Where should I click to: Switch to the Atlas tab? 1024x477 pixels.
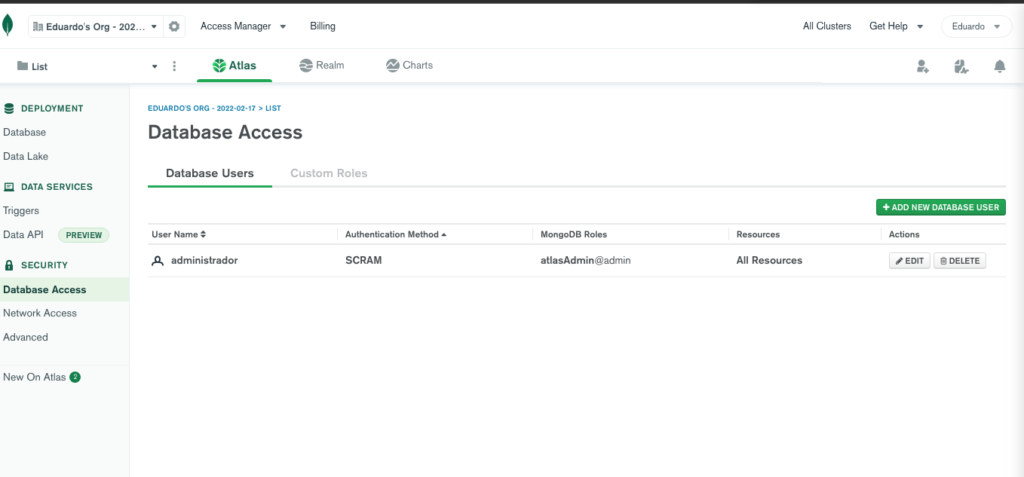click(234, 65)
